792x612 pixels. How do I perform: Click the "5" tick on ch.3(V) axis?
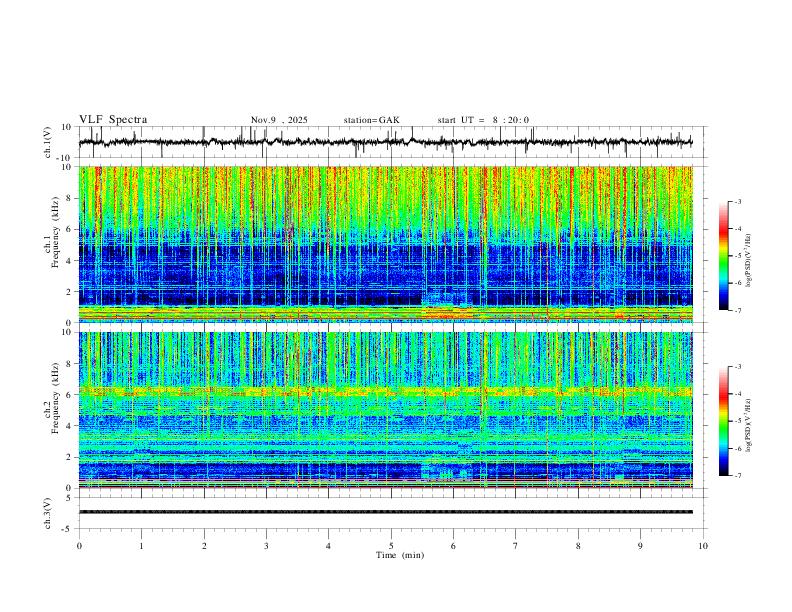point(70,498)
